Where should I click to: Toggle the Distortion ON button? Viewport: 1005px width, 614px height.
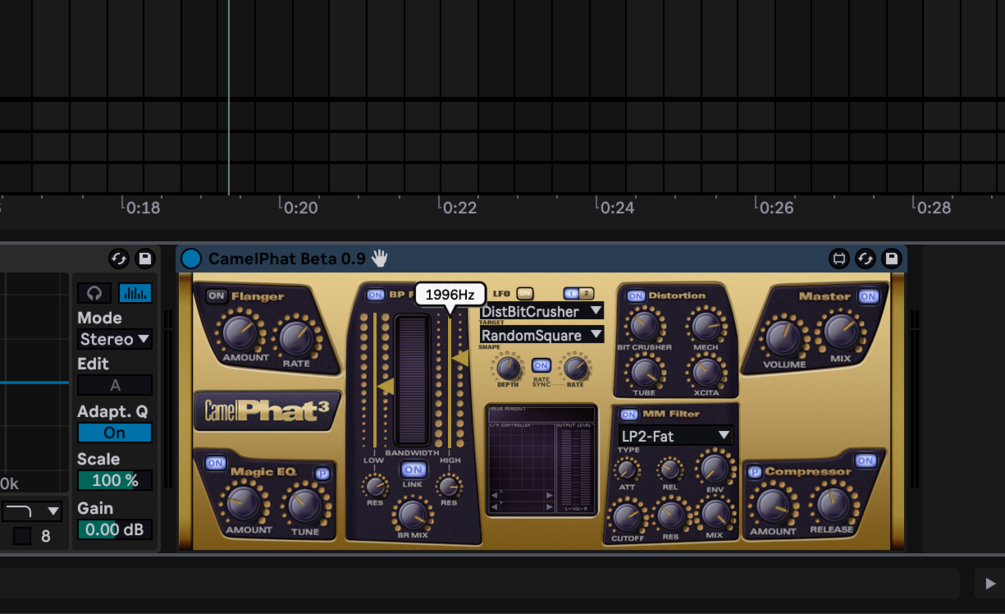pyautogui.click(x=636, y=295)
